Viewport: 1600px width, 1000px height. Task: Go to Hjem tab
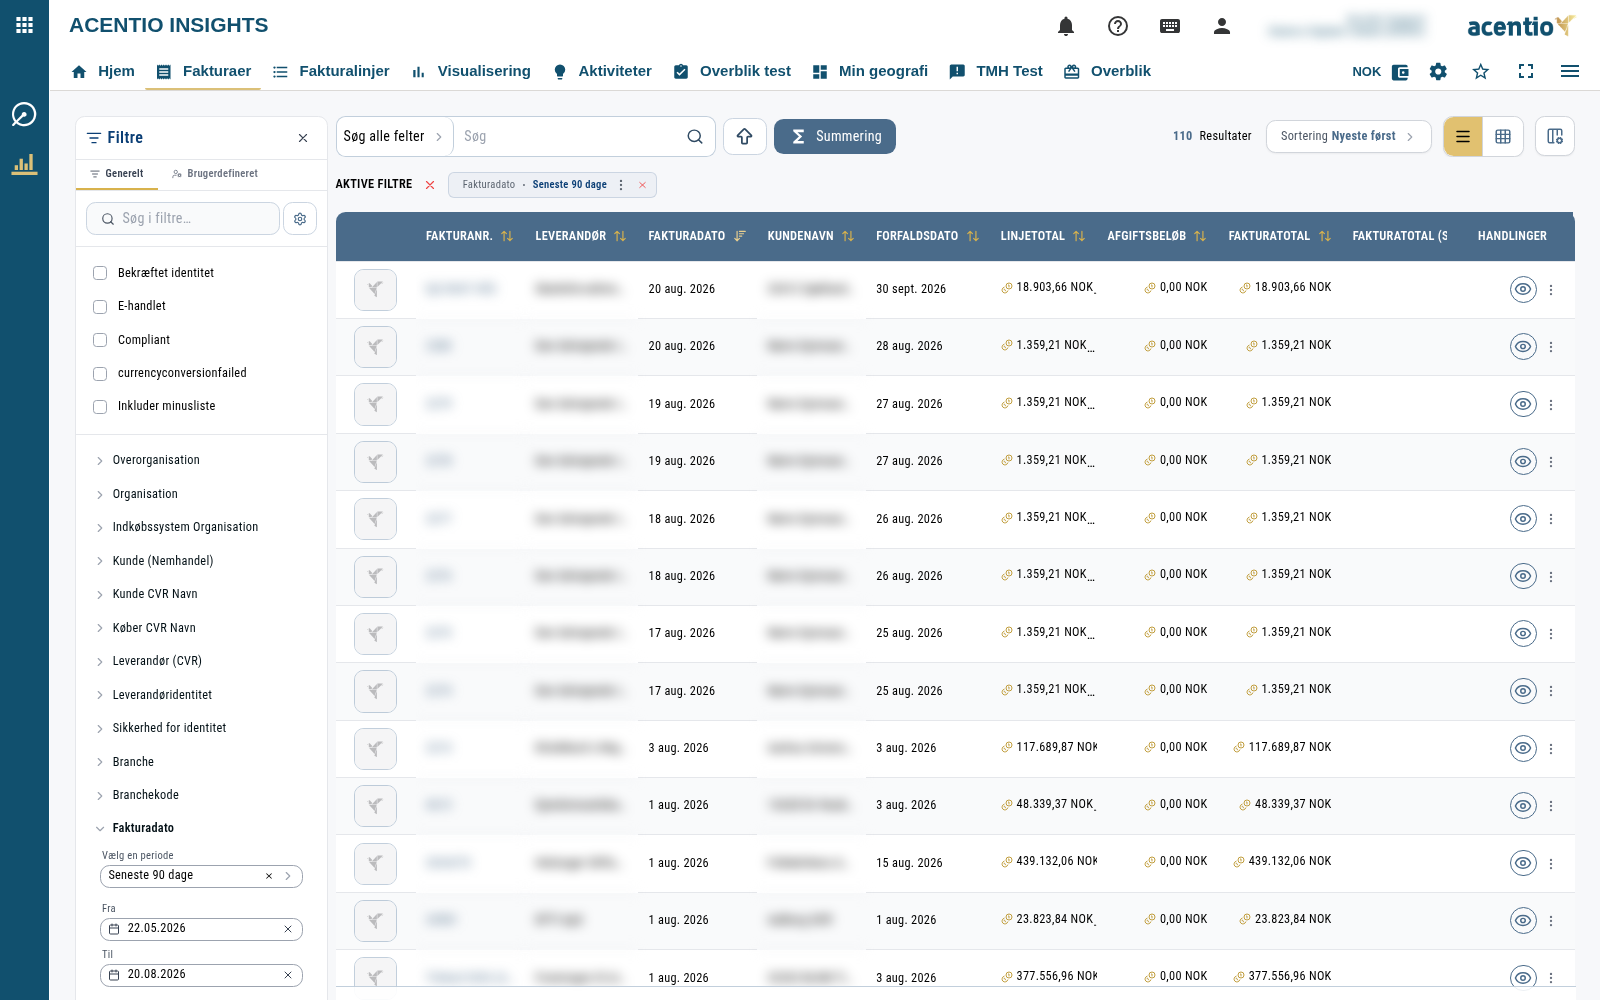(x=103, y=72)
